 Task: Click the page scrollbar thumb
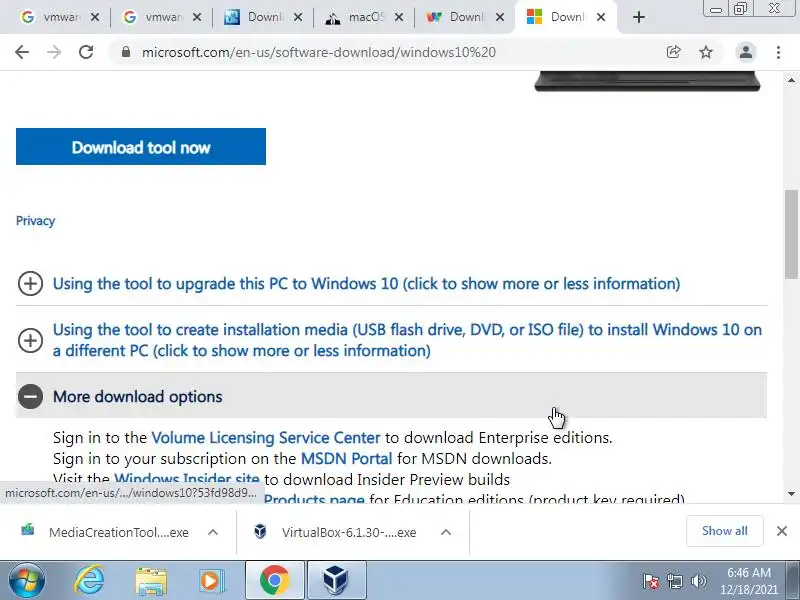[791, 234]
